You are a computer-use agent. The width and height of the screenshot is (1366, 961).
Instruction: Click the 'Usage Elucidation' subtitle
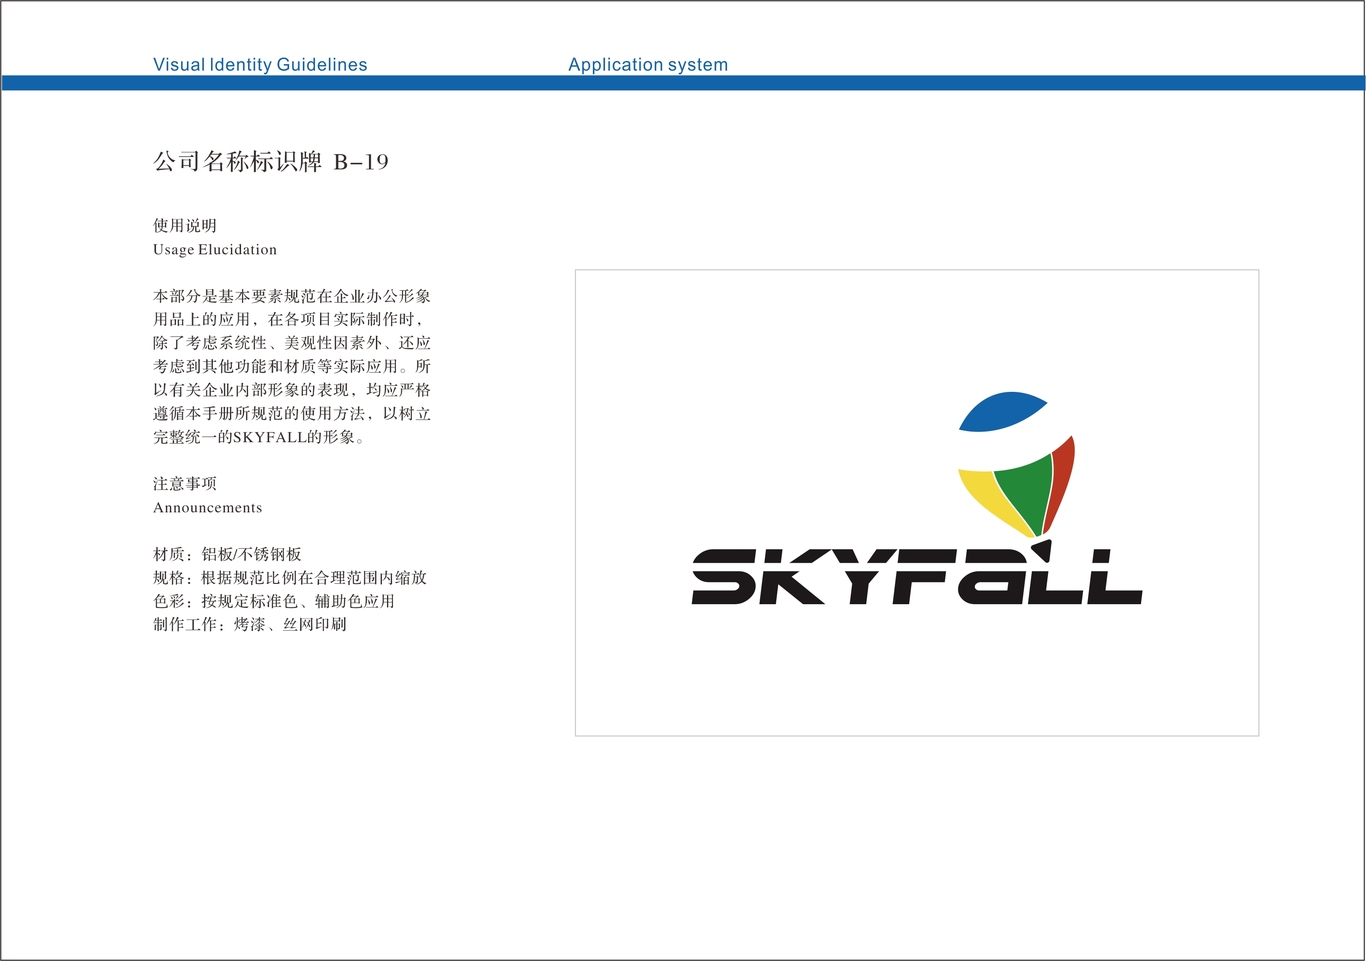point(215,250)
